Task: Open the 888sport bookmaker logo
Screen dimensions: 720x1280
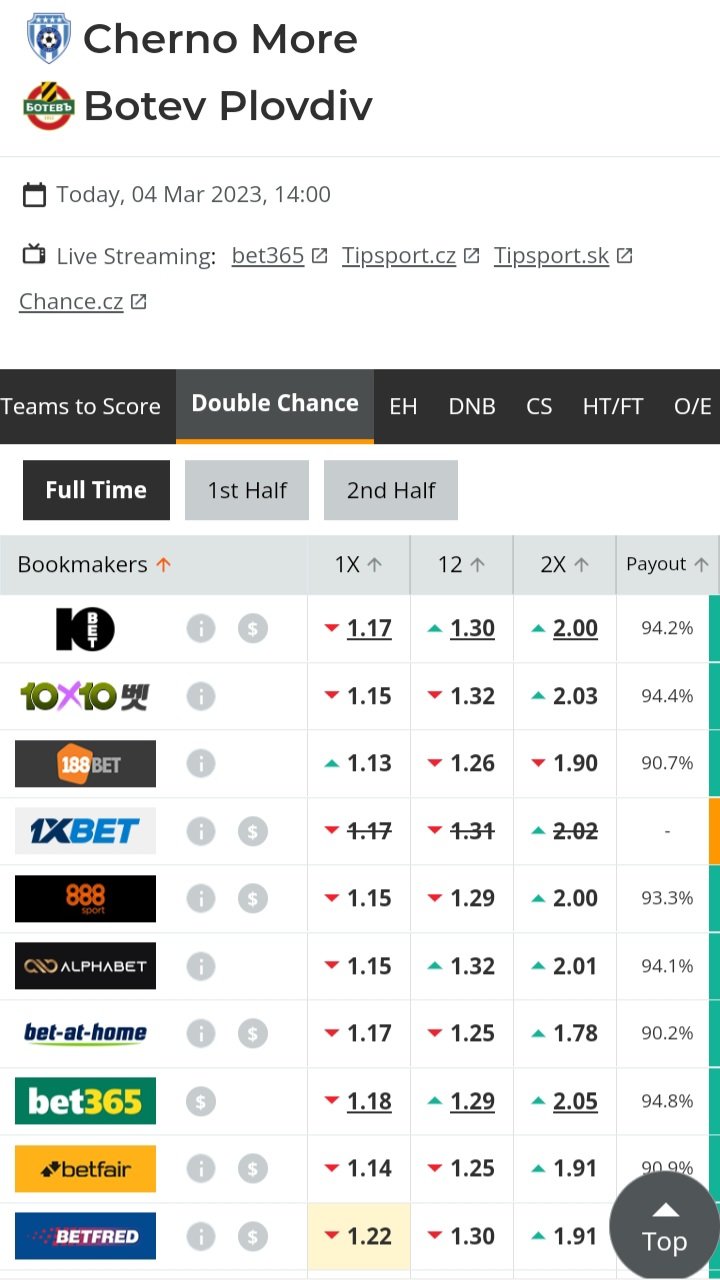Action: pyautogui.click(x=85, y=898)
